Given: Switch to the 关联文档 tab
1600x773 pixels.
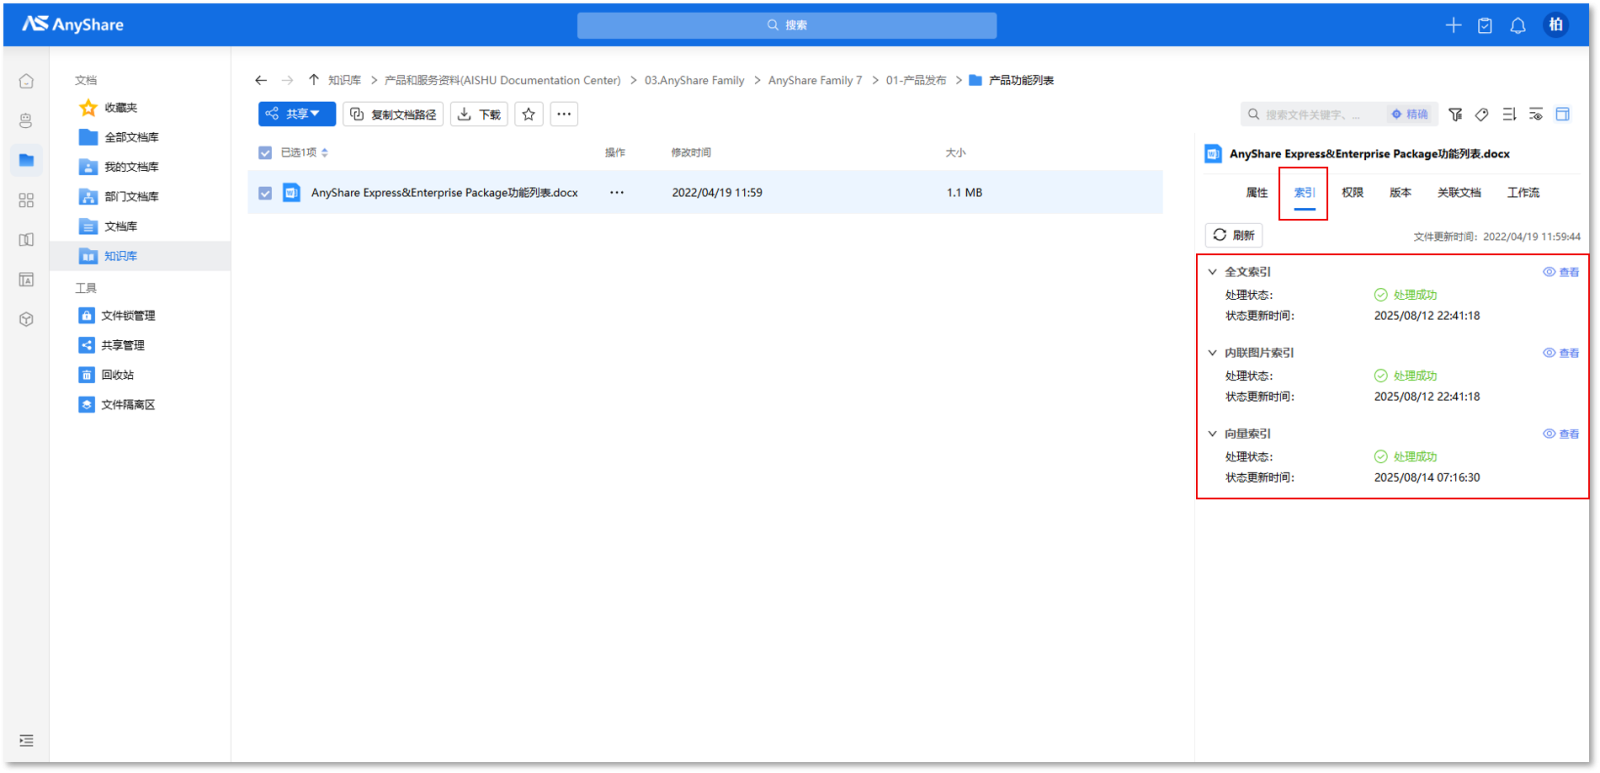Looking at the screenshot, I should point(1459,193).
